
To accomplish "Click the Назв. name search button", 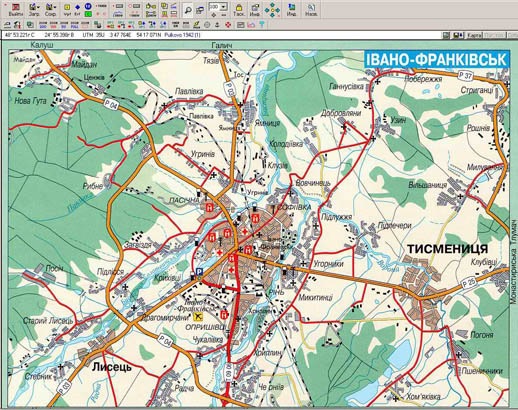I will [x=311, y=10].
